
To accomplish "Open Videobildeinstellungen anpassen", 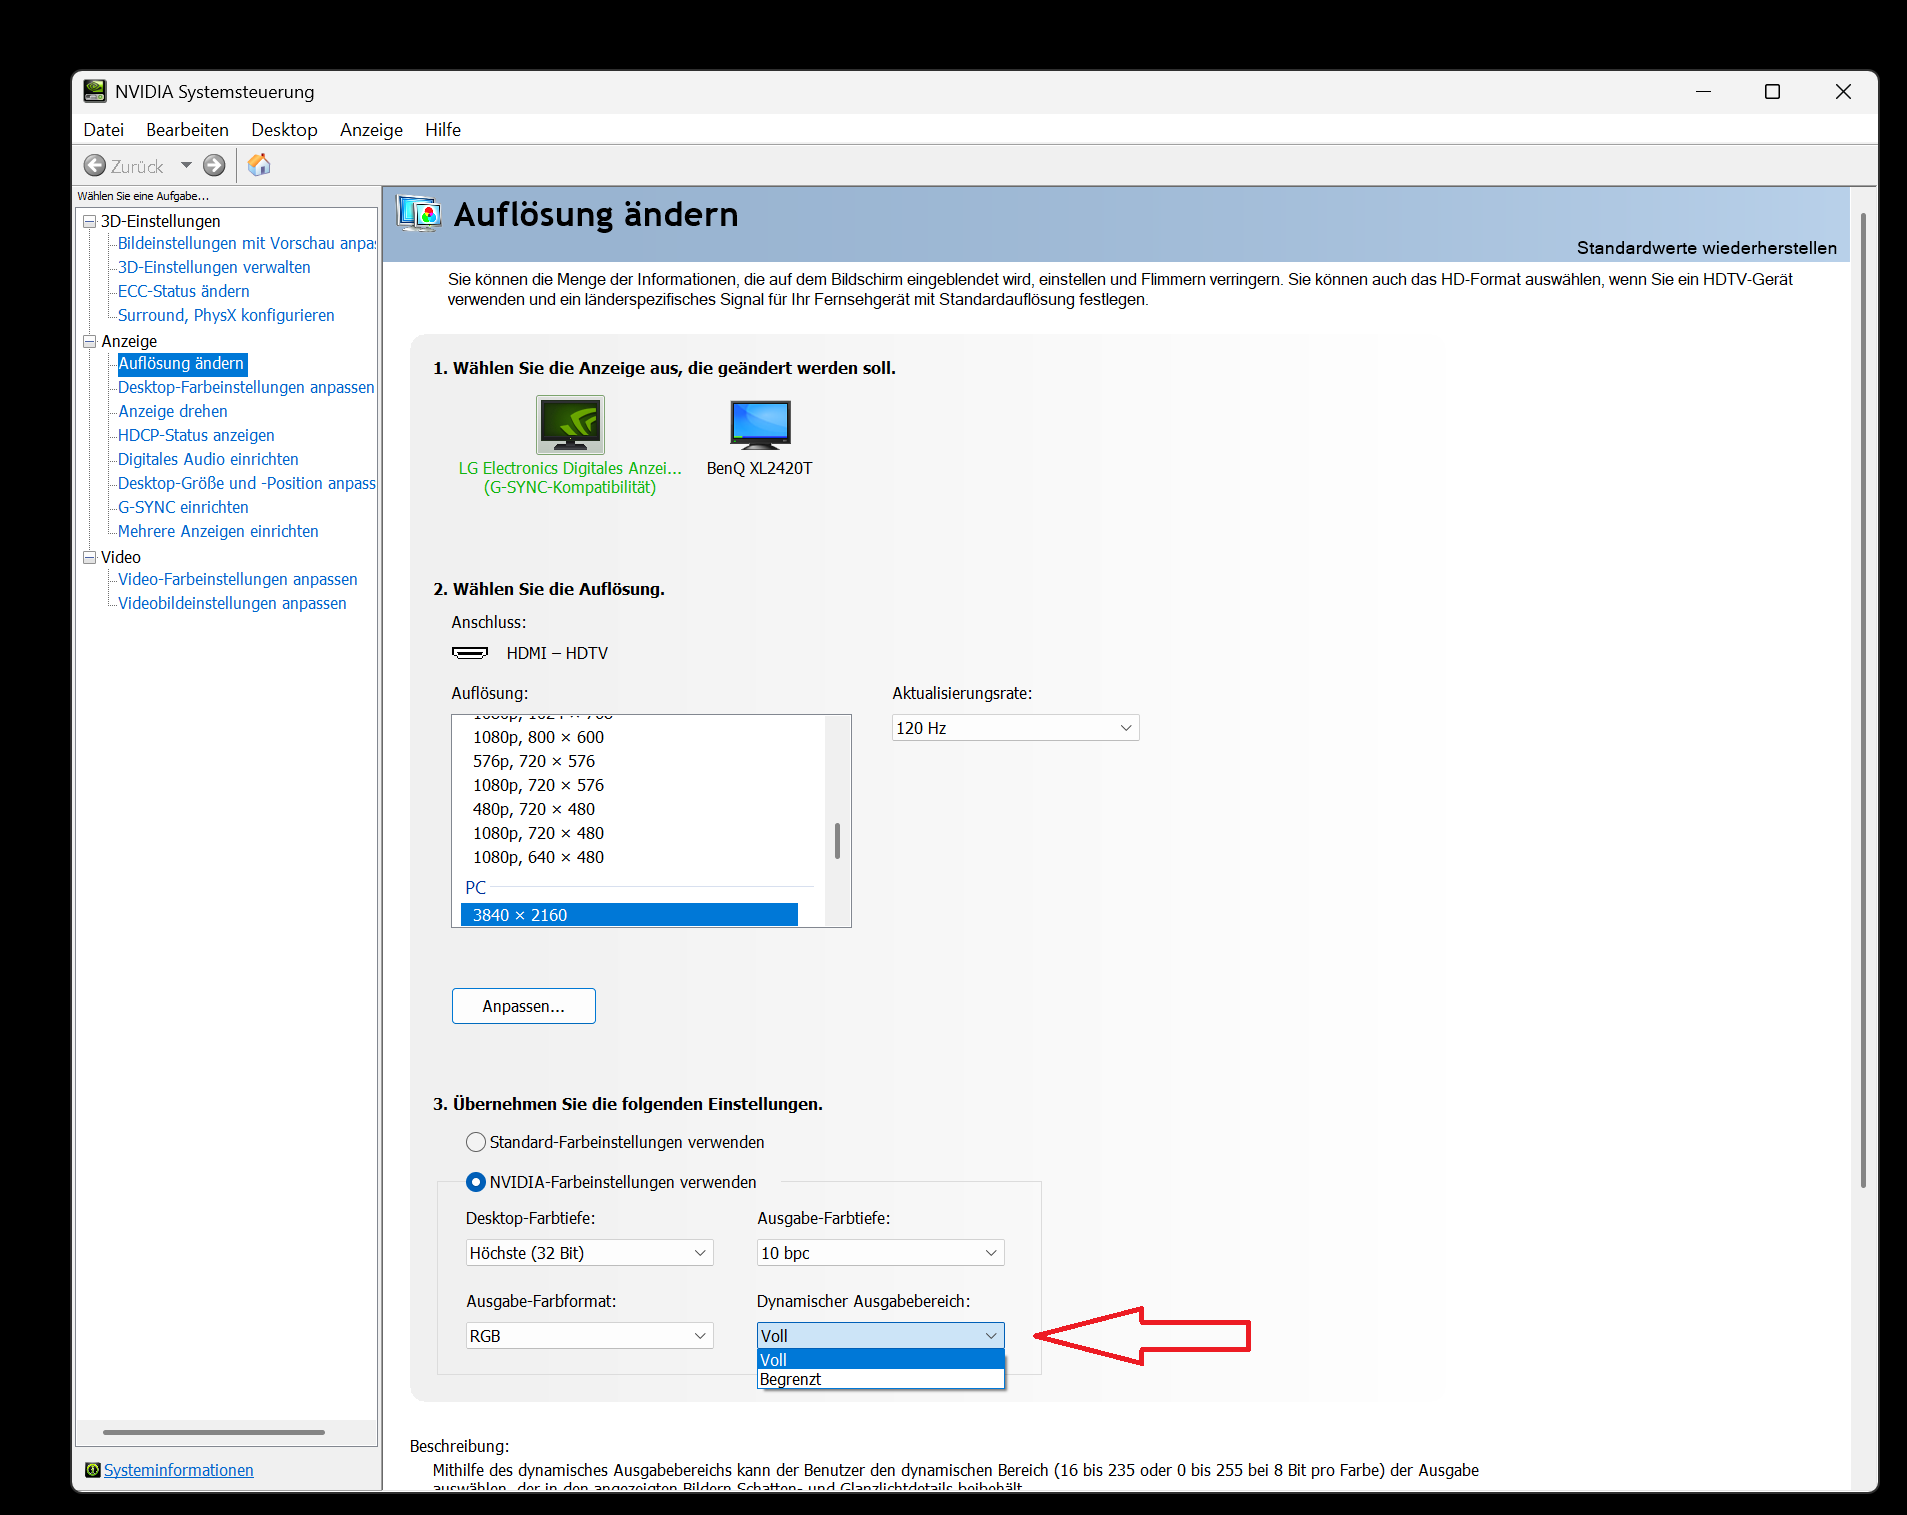I will pos(232,603).
